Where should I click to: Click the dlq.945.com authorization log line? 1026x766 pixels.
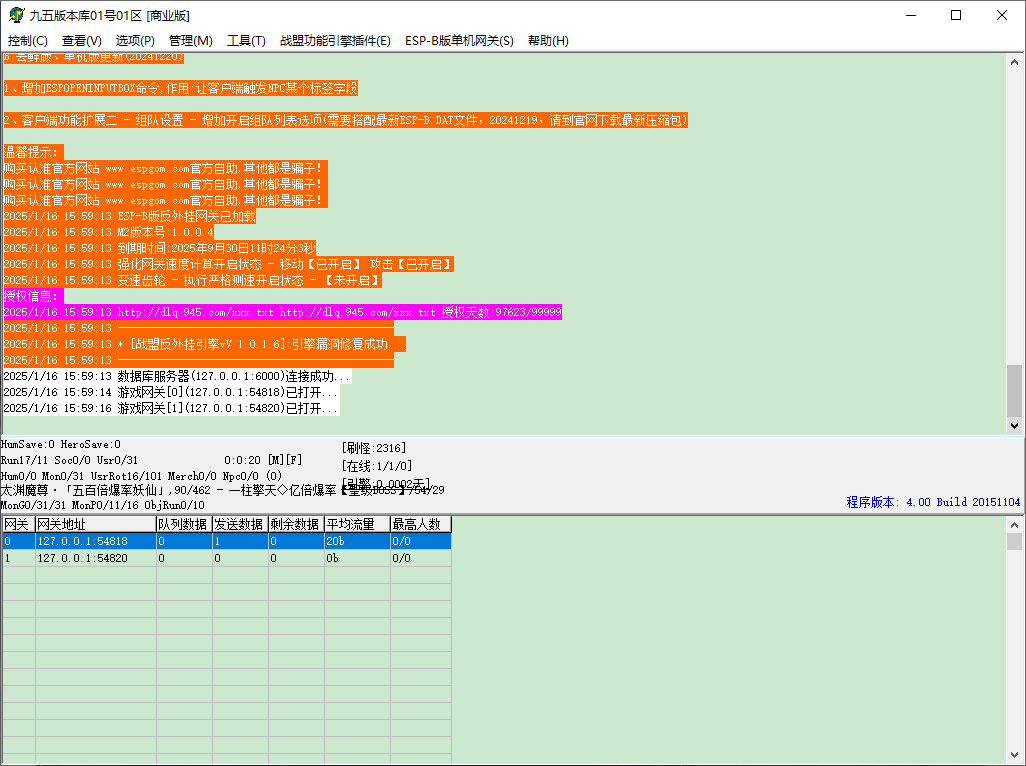click(x=282, y=312)
